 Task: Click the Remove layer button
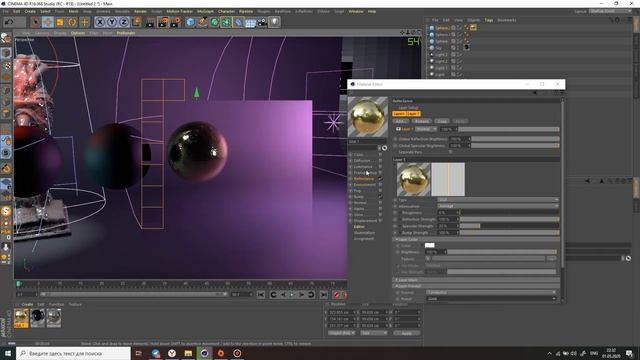[x=421, y=121]
